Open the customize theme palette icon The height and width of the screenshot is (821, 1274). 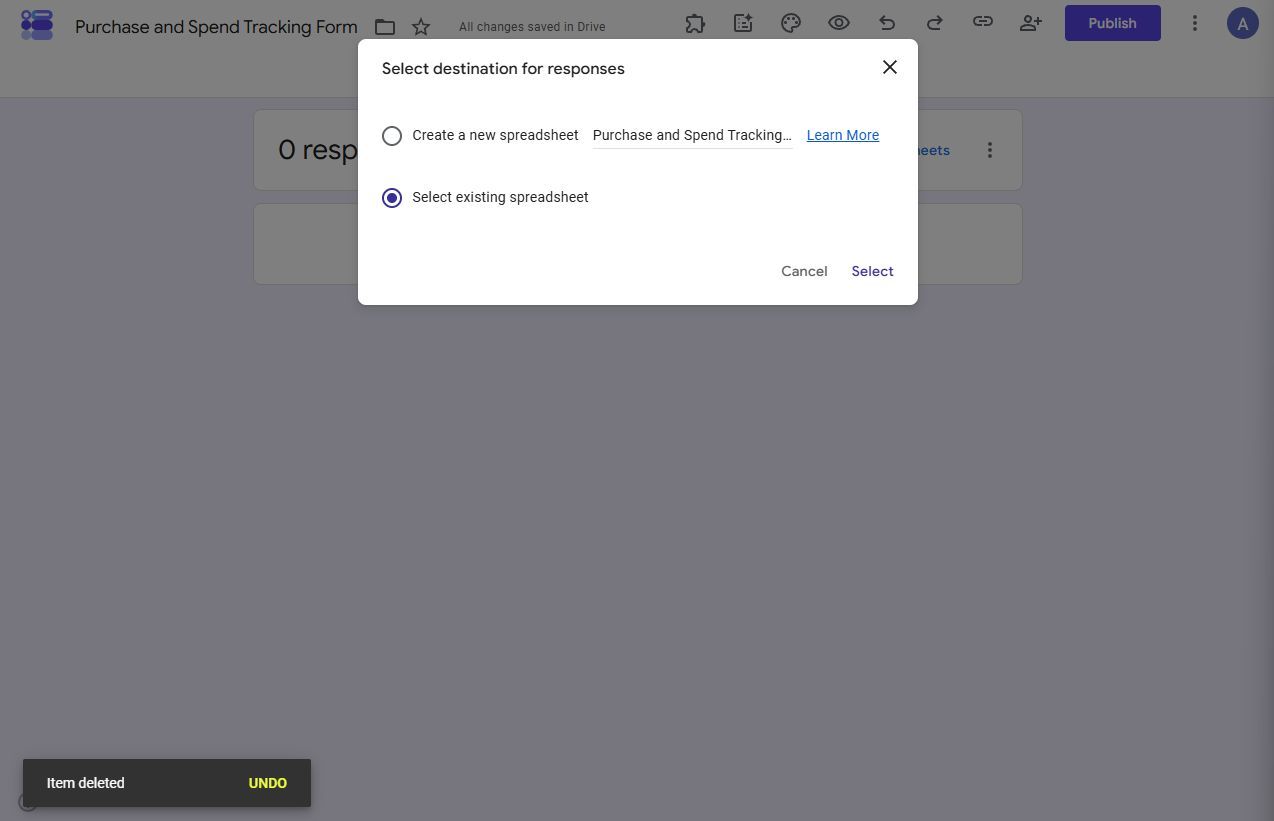(x=791, y=23)
